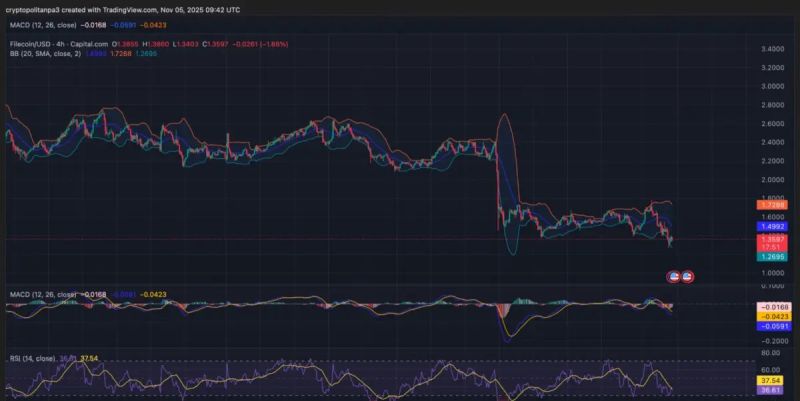Click the yellow 37.54 value in RSI legend

click(89, 359)
